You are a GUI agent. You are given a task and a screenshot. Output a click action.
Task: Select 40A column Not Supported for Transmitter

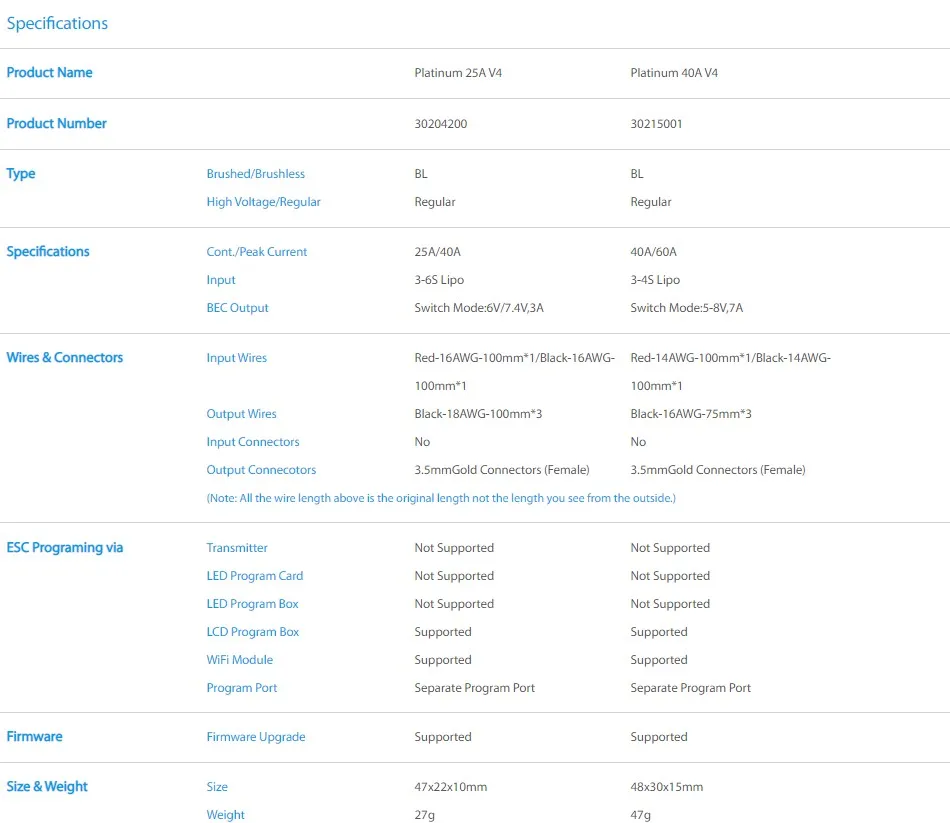pyautogui.click(x=670, y=548)
